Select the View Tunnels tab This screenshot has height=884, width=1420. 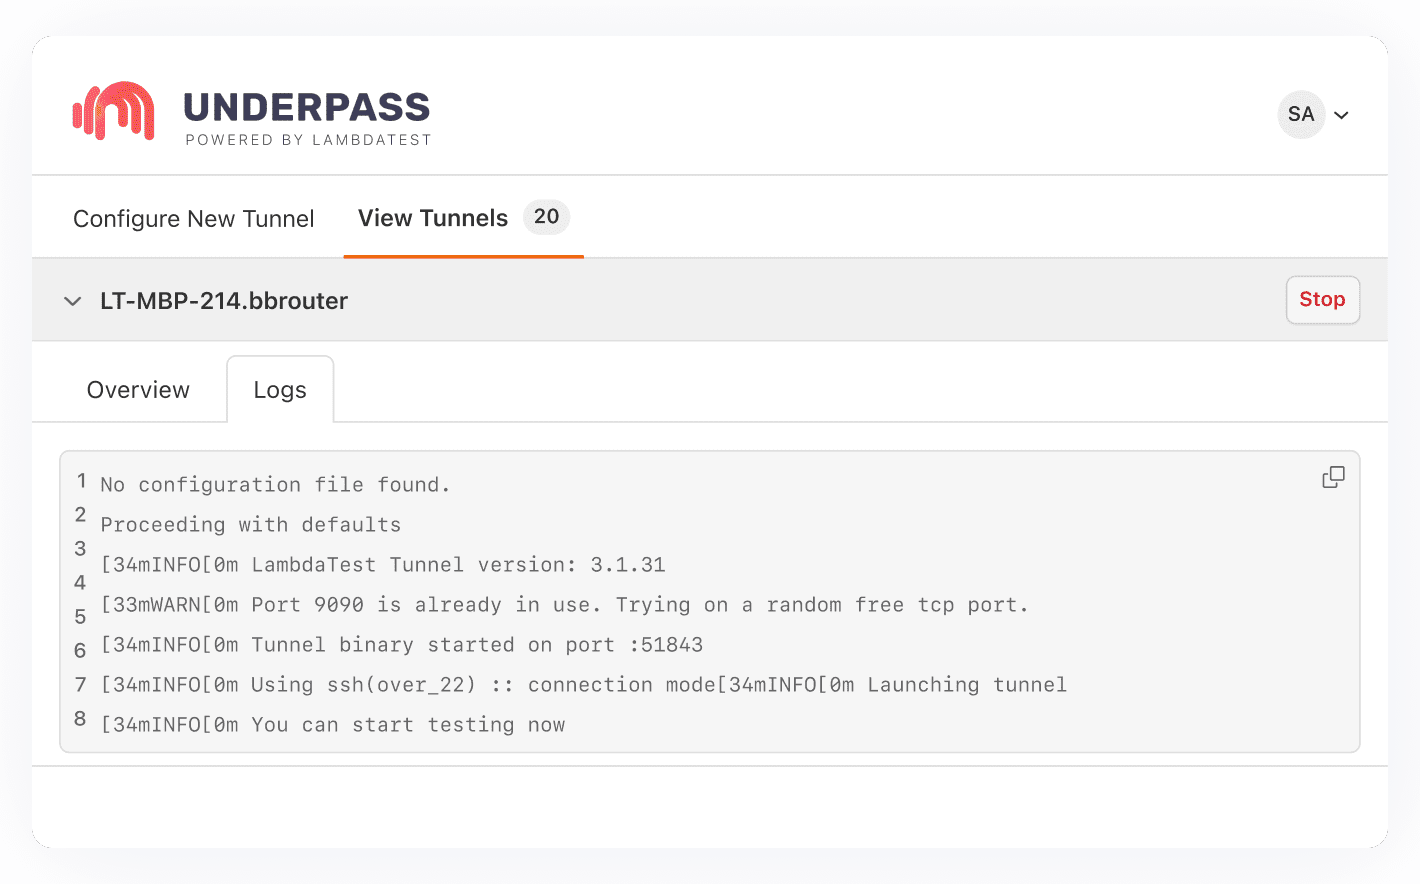pos(433,217)
